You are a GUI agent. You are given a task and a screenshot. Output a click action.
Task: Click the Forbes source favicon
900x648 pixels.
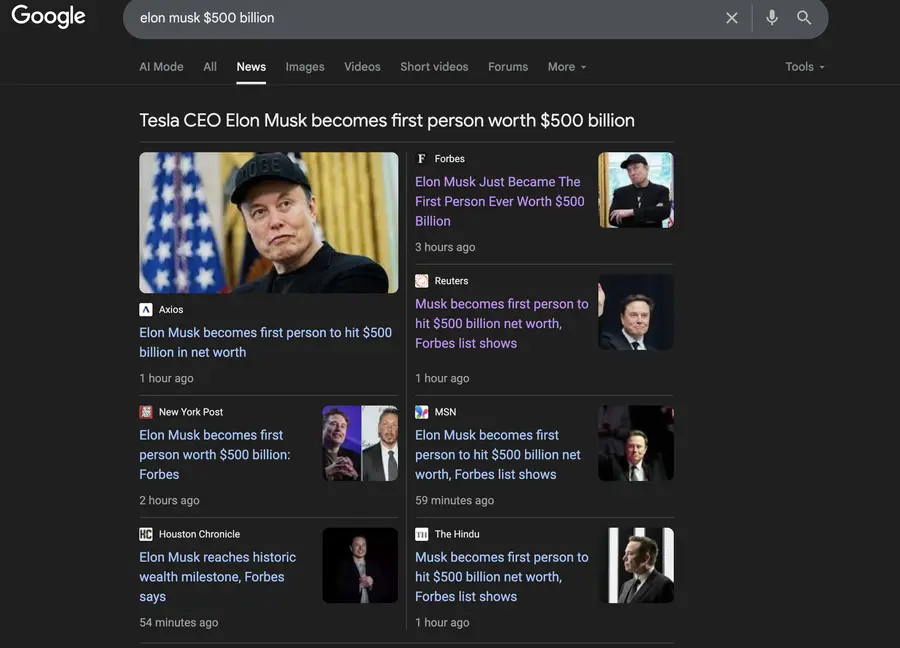pos(422,159)
